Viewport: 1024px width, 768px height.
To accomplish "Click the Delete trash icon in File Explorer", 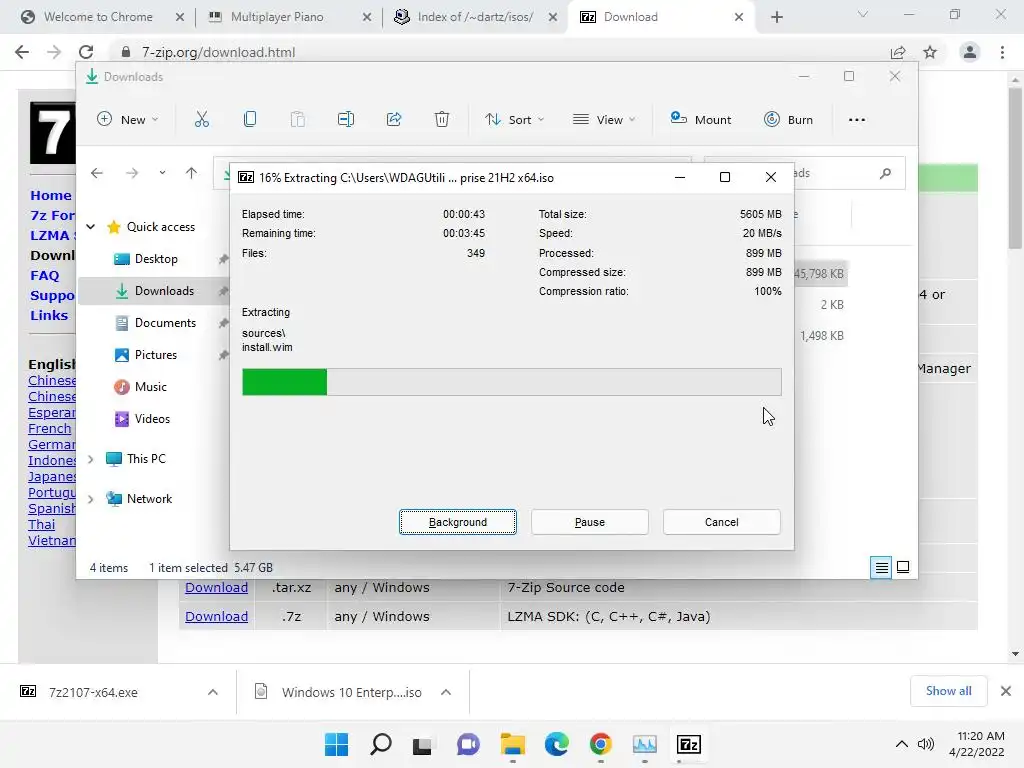I will 442,119.
